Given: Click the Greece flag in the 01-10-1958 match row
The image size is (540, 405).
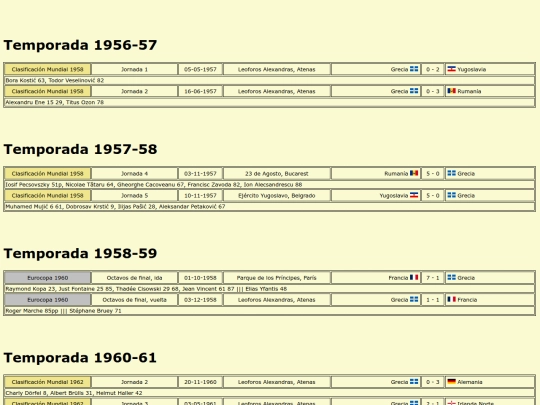Looking at the screenshot, I should pos(451,278).
